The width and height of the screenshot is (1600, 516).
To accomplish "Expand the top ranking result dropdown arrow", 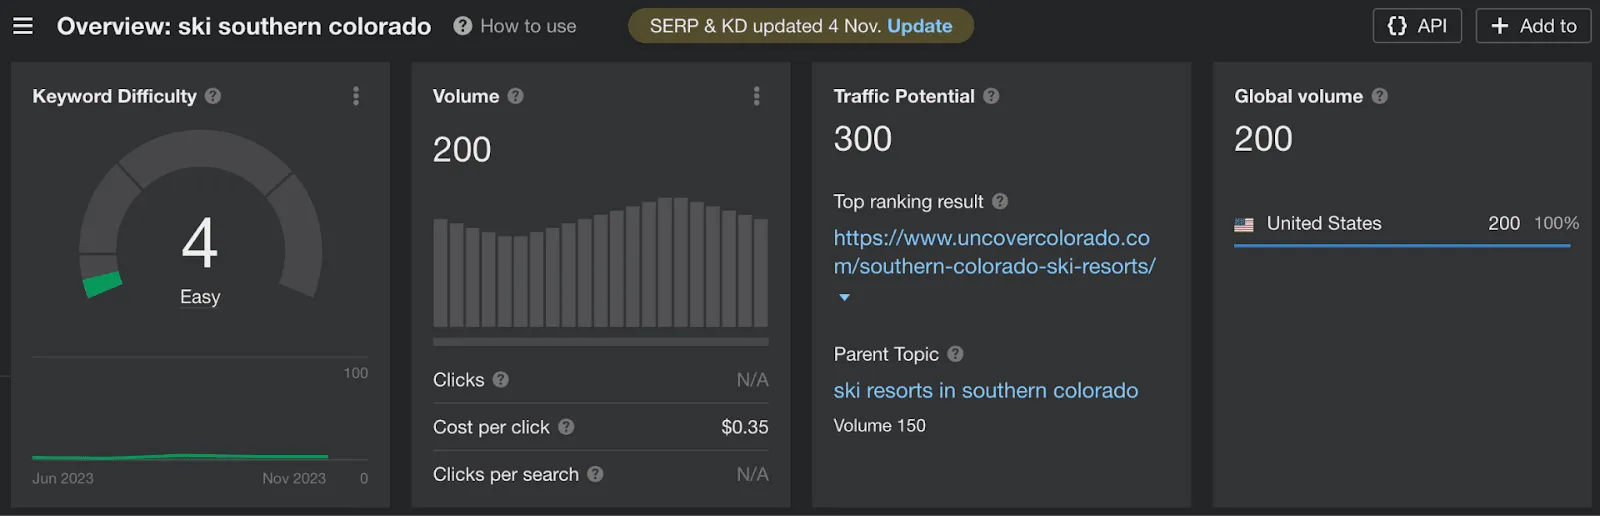I will click(x=844, y=297).
